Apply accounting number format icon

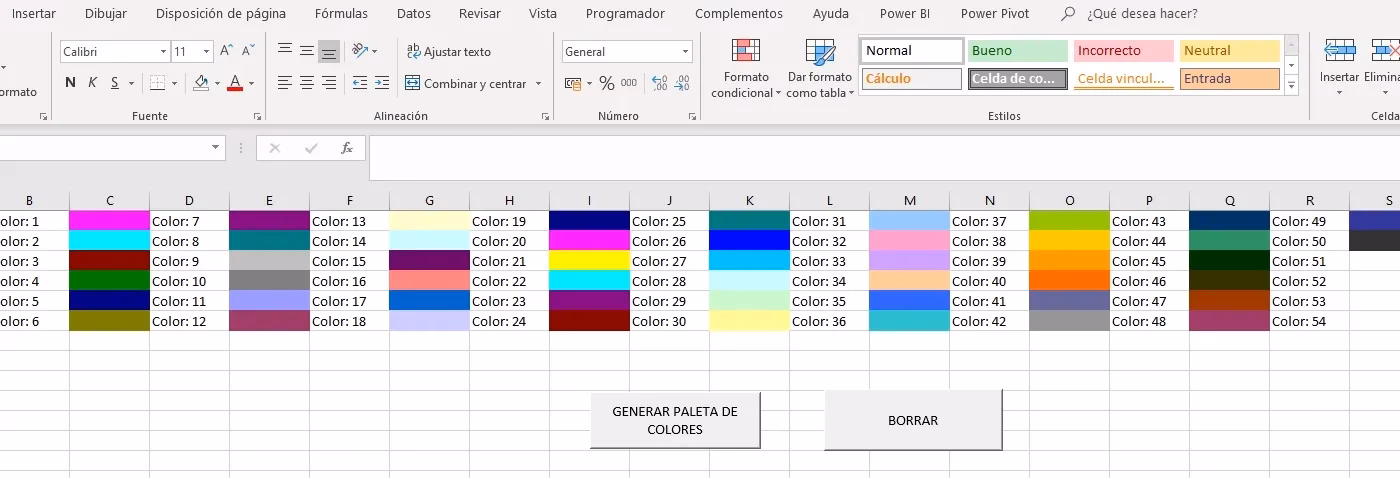(x=573, y=83)
